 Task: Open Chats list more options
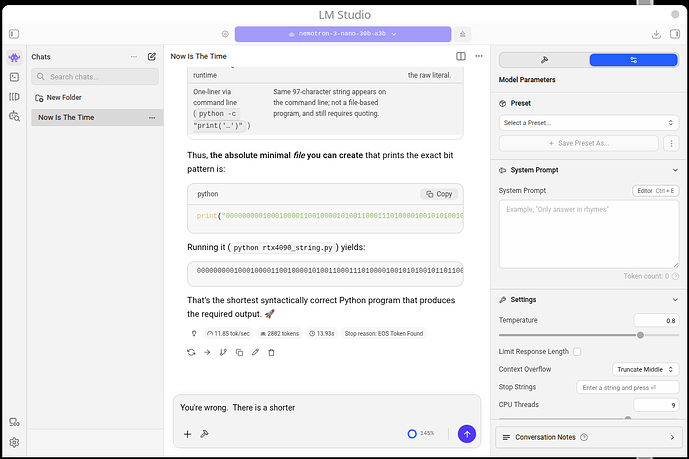[x=134, y=57]
